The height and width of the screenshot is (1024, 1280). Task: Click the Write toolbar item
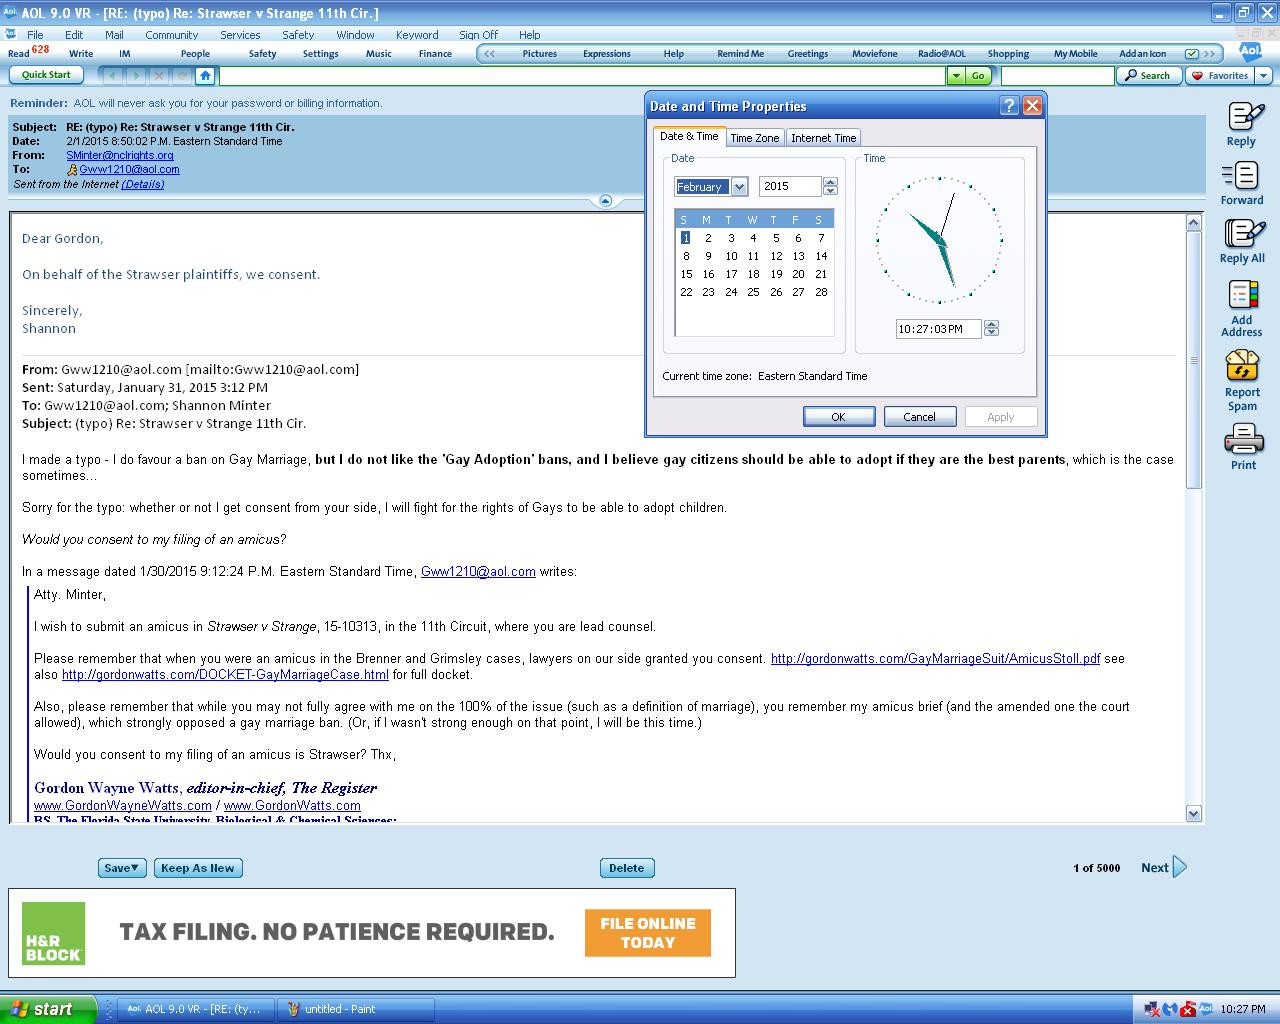point(81,54)
